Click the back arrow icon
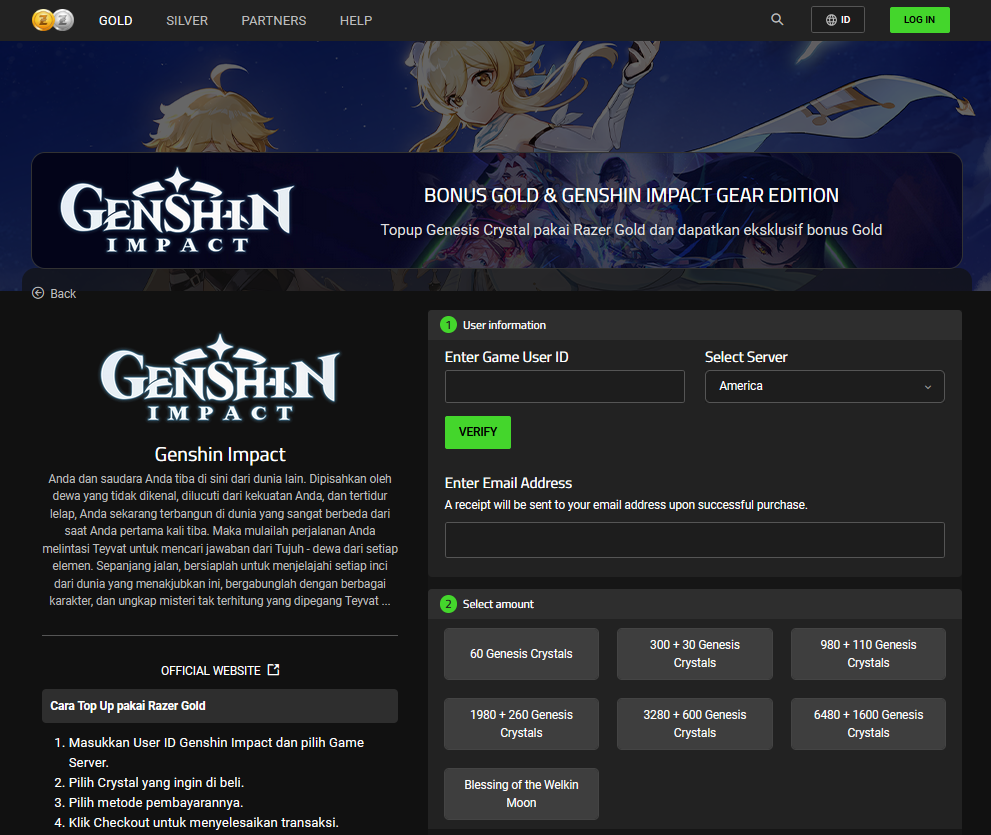Viewport: 991px width, 835px height. click(x=39, y=293)
